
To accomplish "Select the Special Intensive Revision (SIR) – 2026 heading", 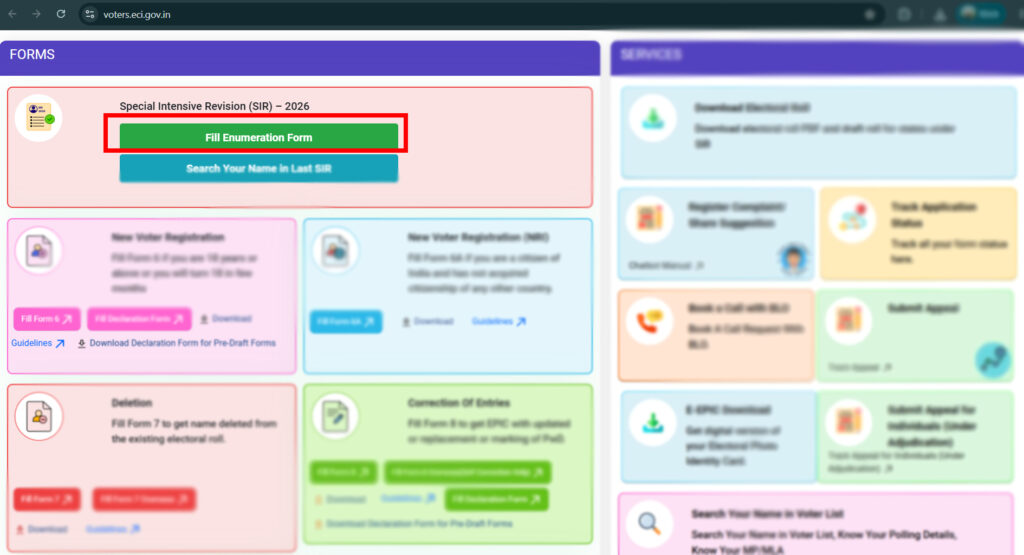I will (x=214, y=106).
